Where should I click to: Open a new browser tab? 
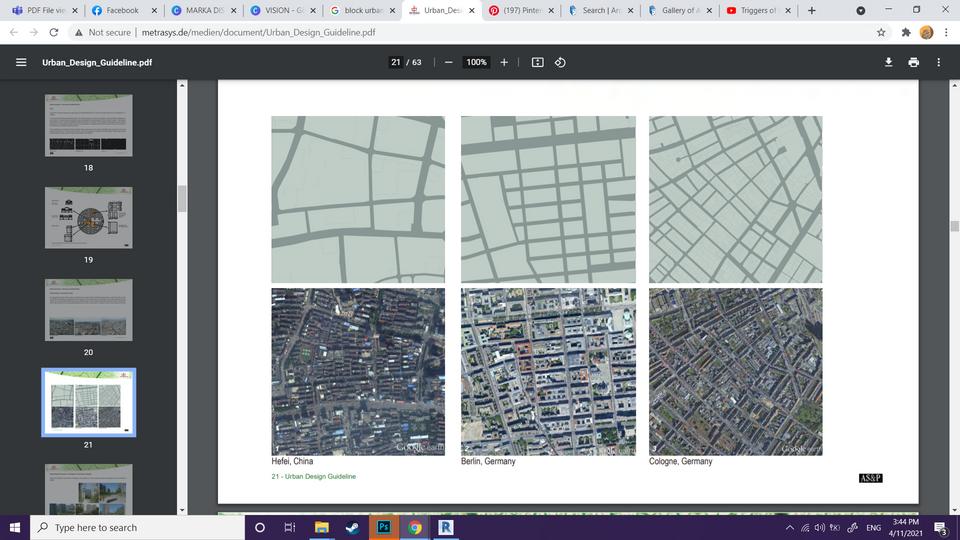811,10
